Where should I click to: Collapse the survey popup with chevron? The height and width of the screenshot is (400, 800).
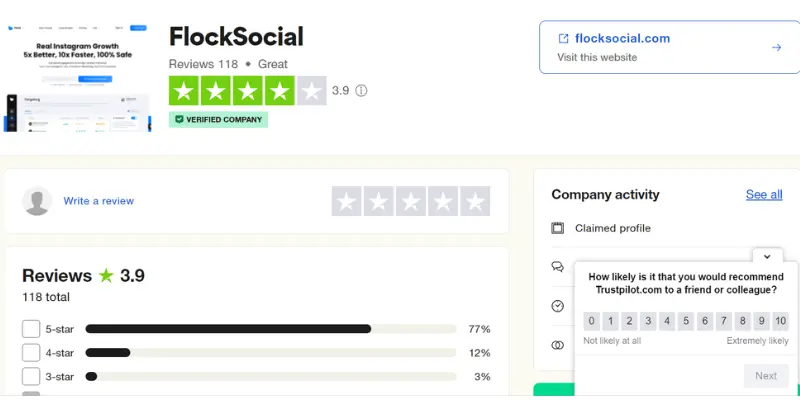click(767, 257)
